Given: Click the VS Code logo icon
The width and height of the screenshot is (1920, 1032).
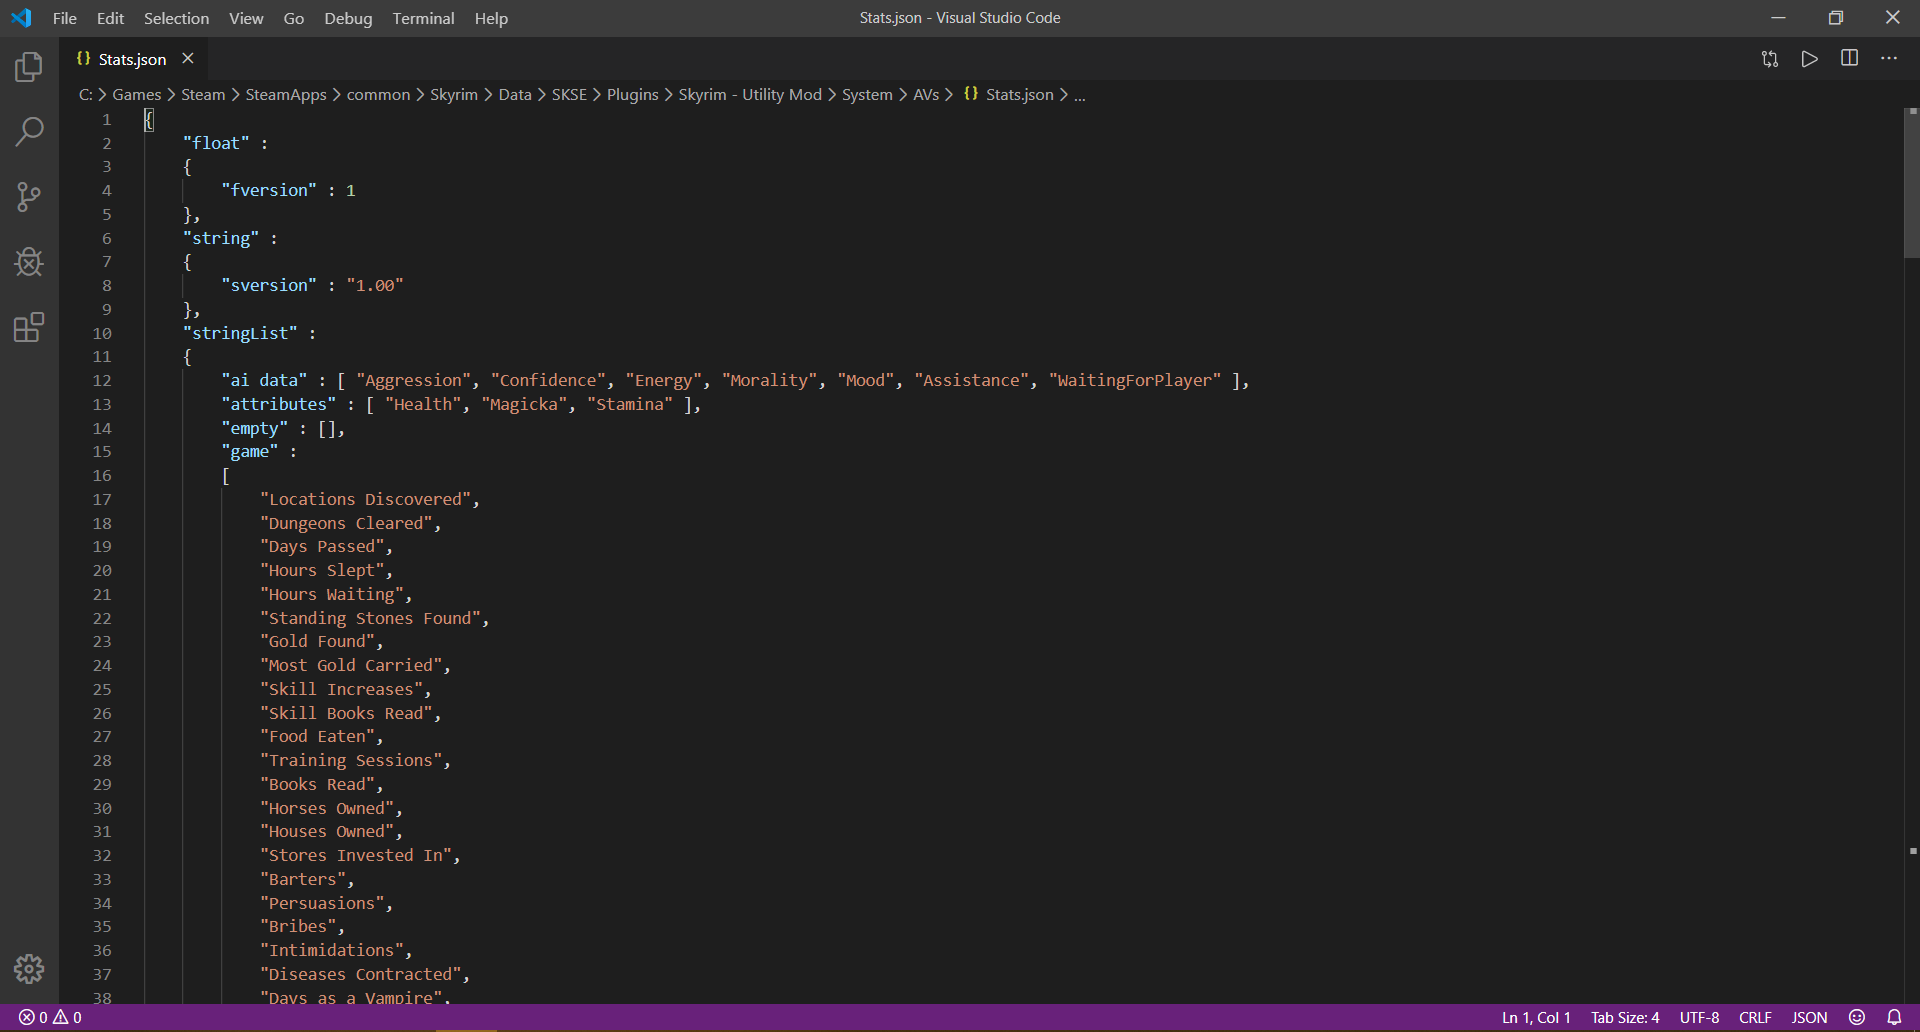Looking at the screenshot, I should (x=21, y=18).
